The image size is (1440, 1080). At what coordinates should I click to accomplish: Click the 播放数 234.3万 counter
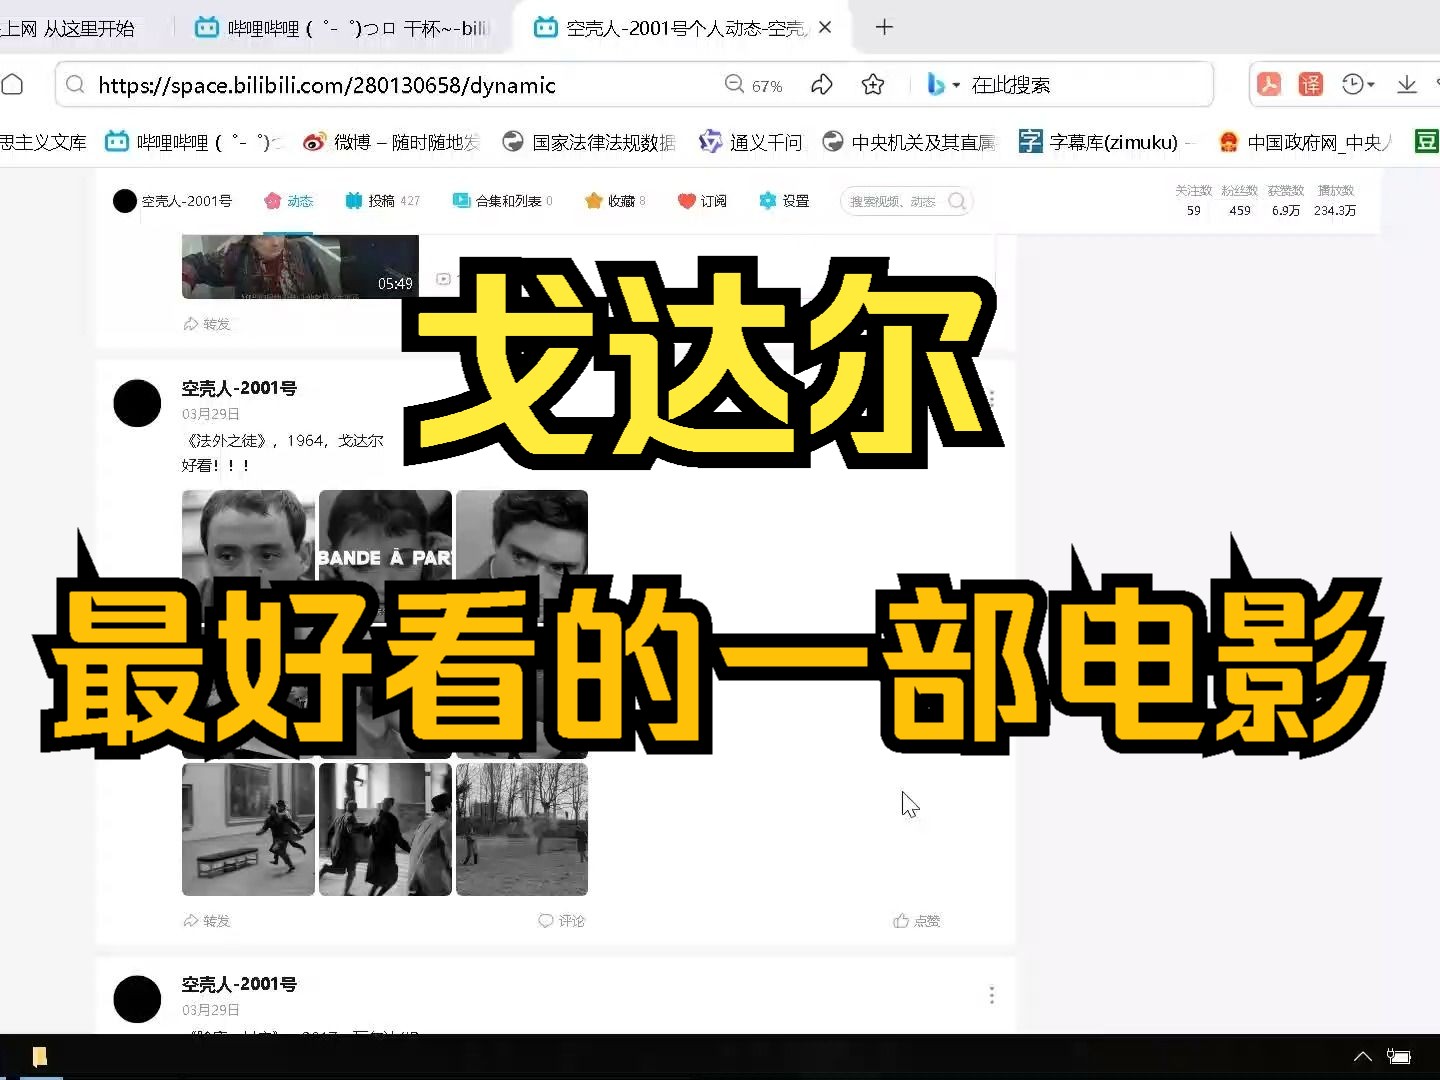[x=1335, y=200]
